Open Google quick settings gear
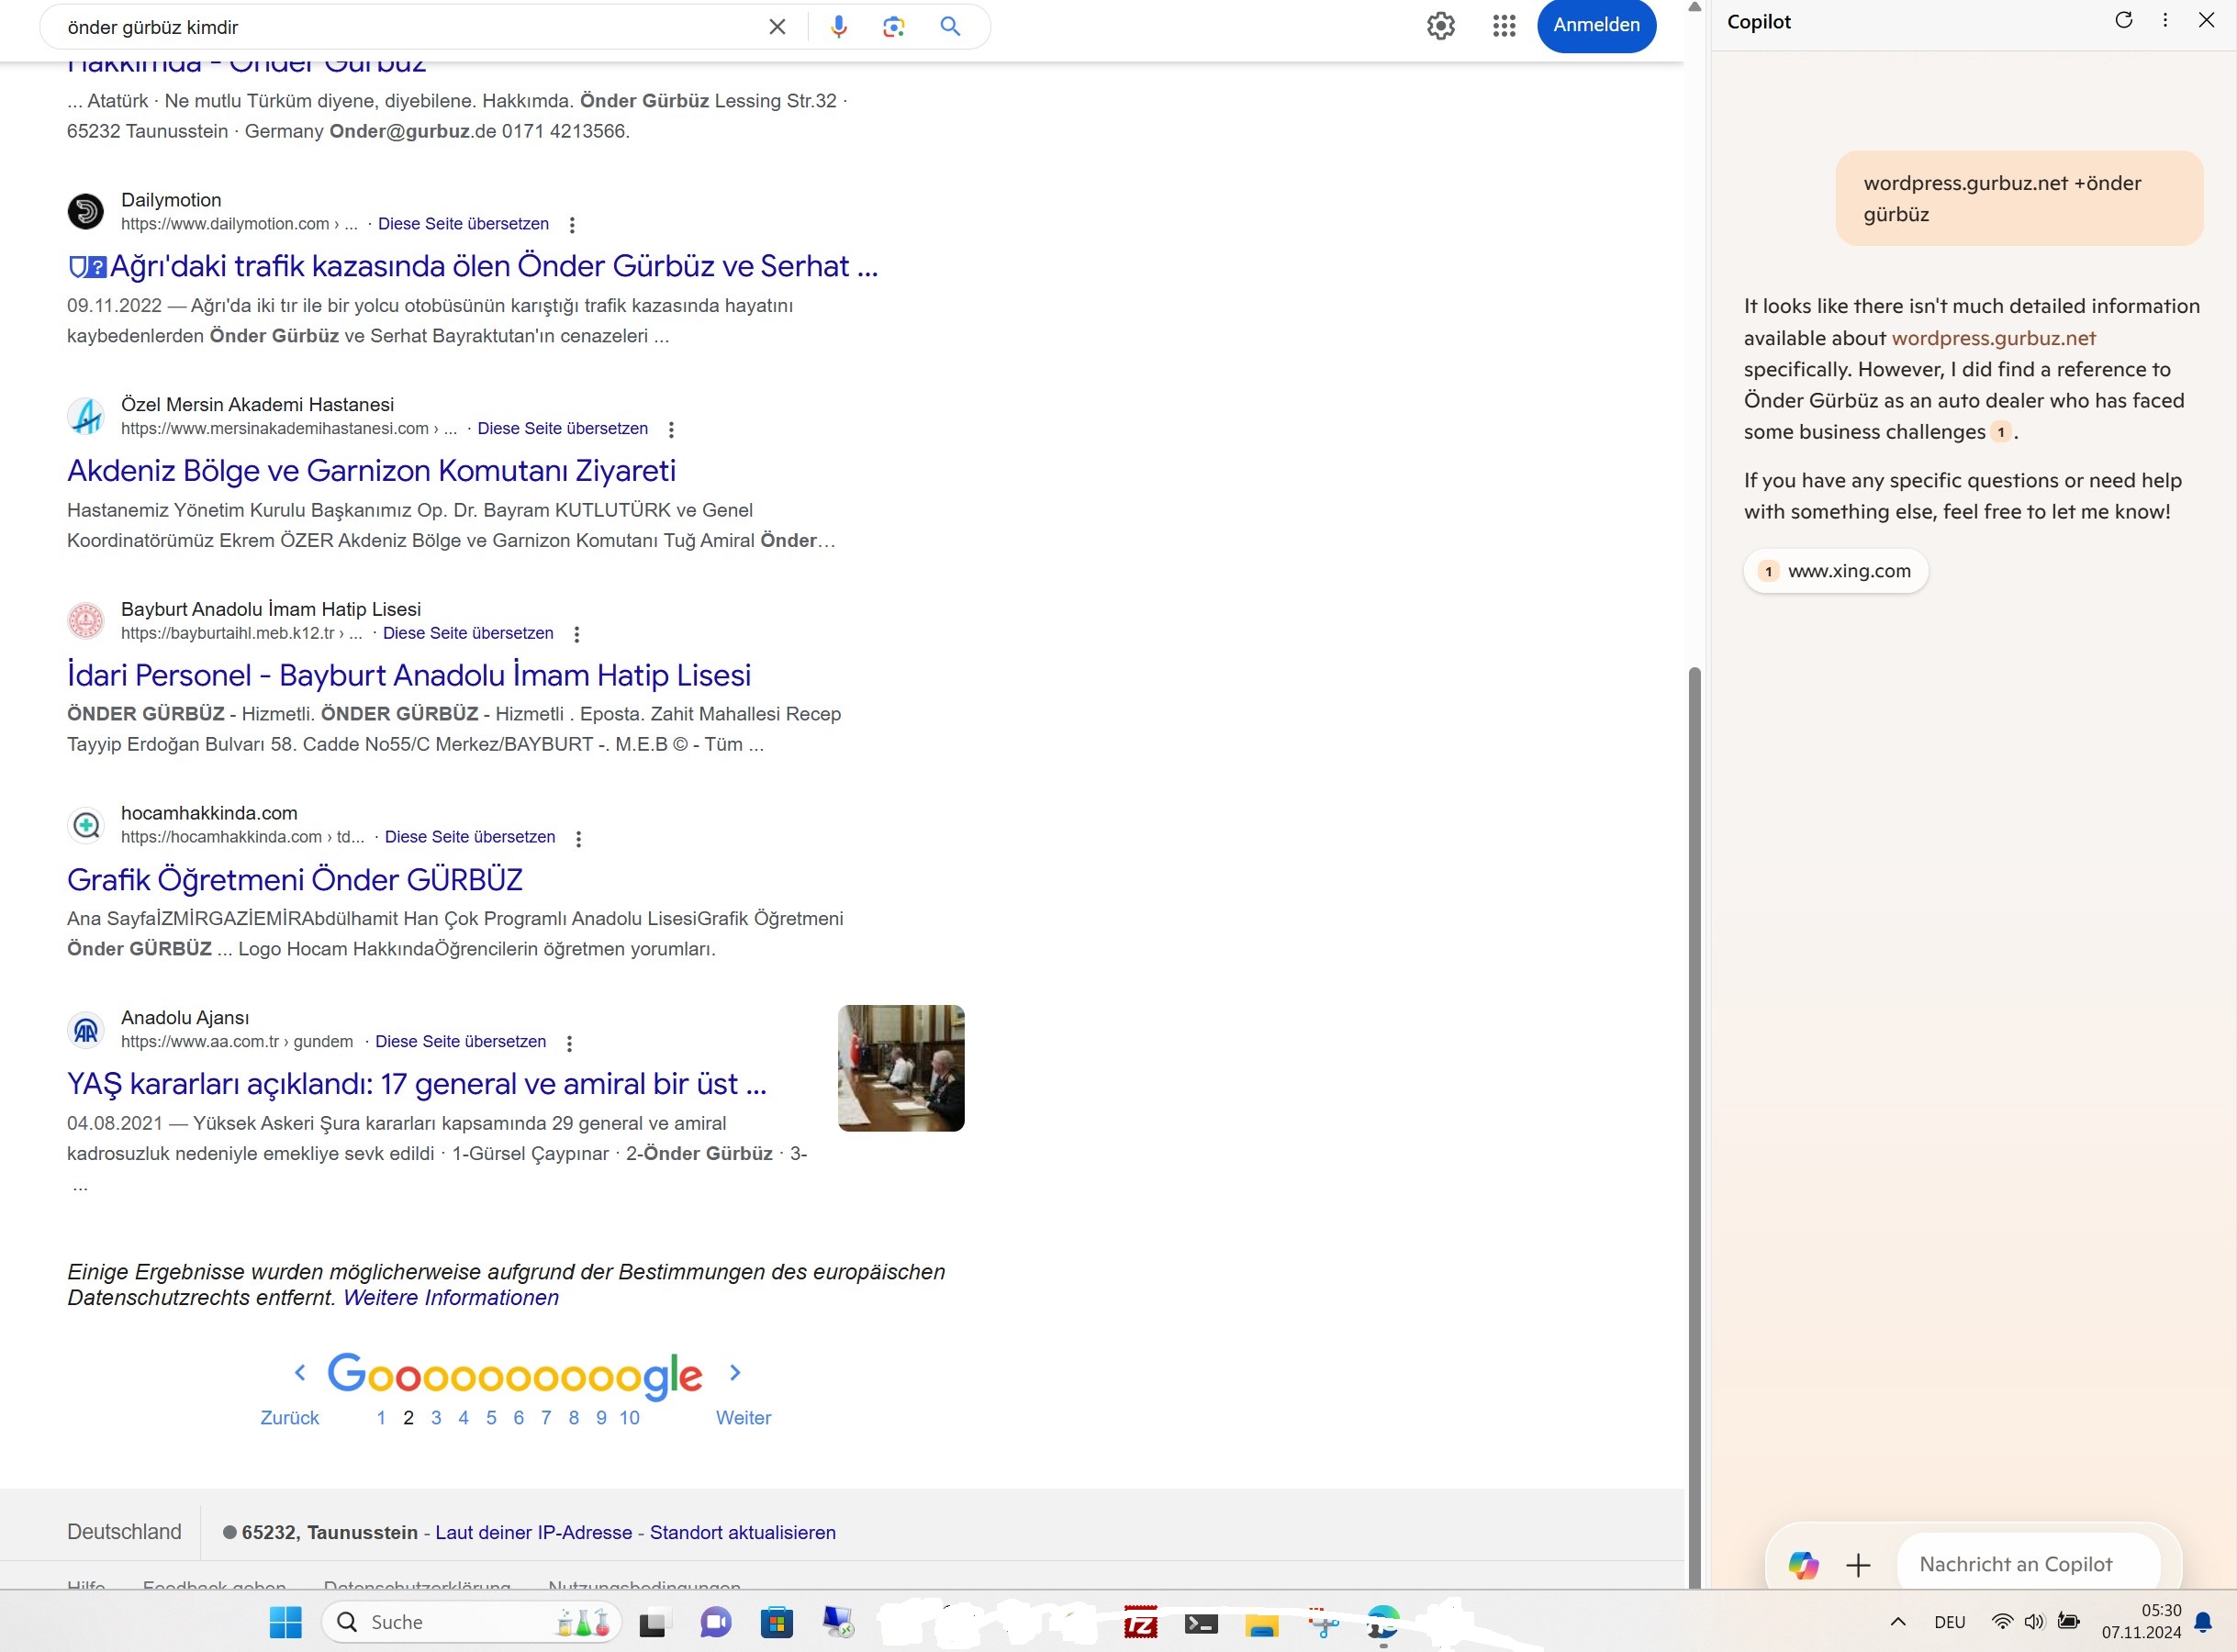Screen dimensions: 2237x1652 click(x=1440, y=25)
